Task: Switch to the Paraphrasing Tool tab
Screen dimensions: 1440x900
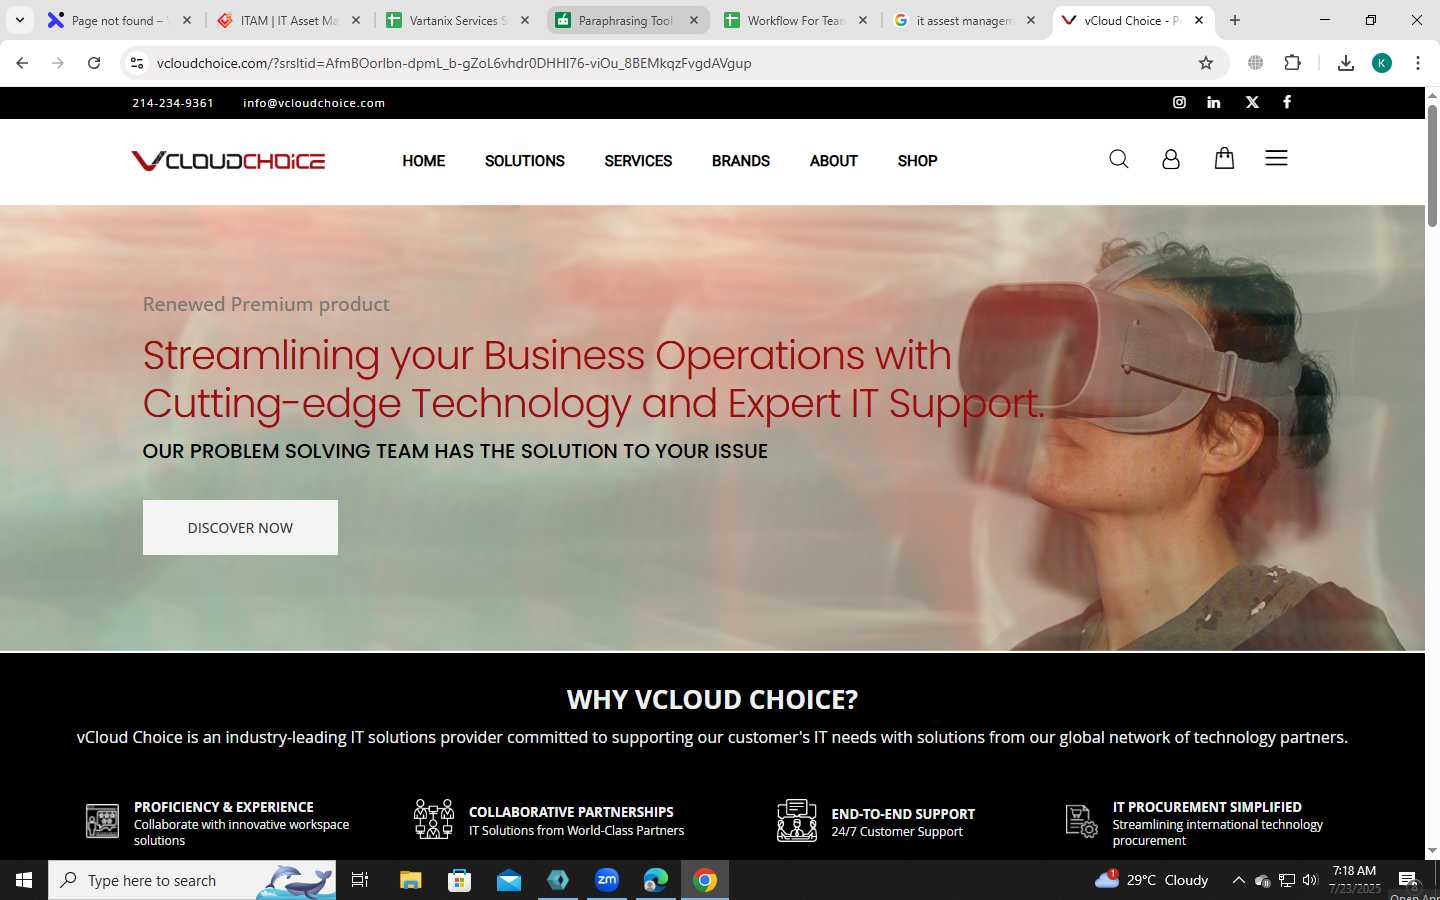Action: (x=628, y=20)
